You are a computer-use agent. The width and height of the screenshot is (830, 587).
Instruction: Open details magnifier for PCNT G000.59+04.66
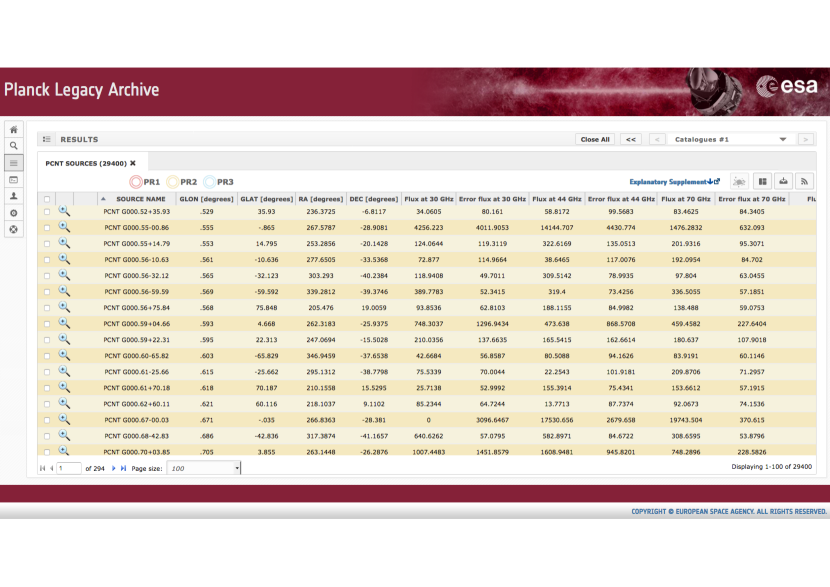(64, 323)
